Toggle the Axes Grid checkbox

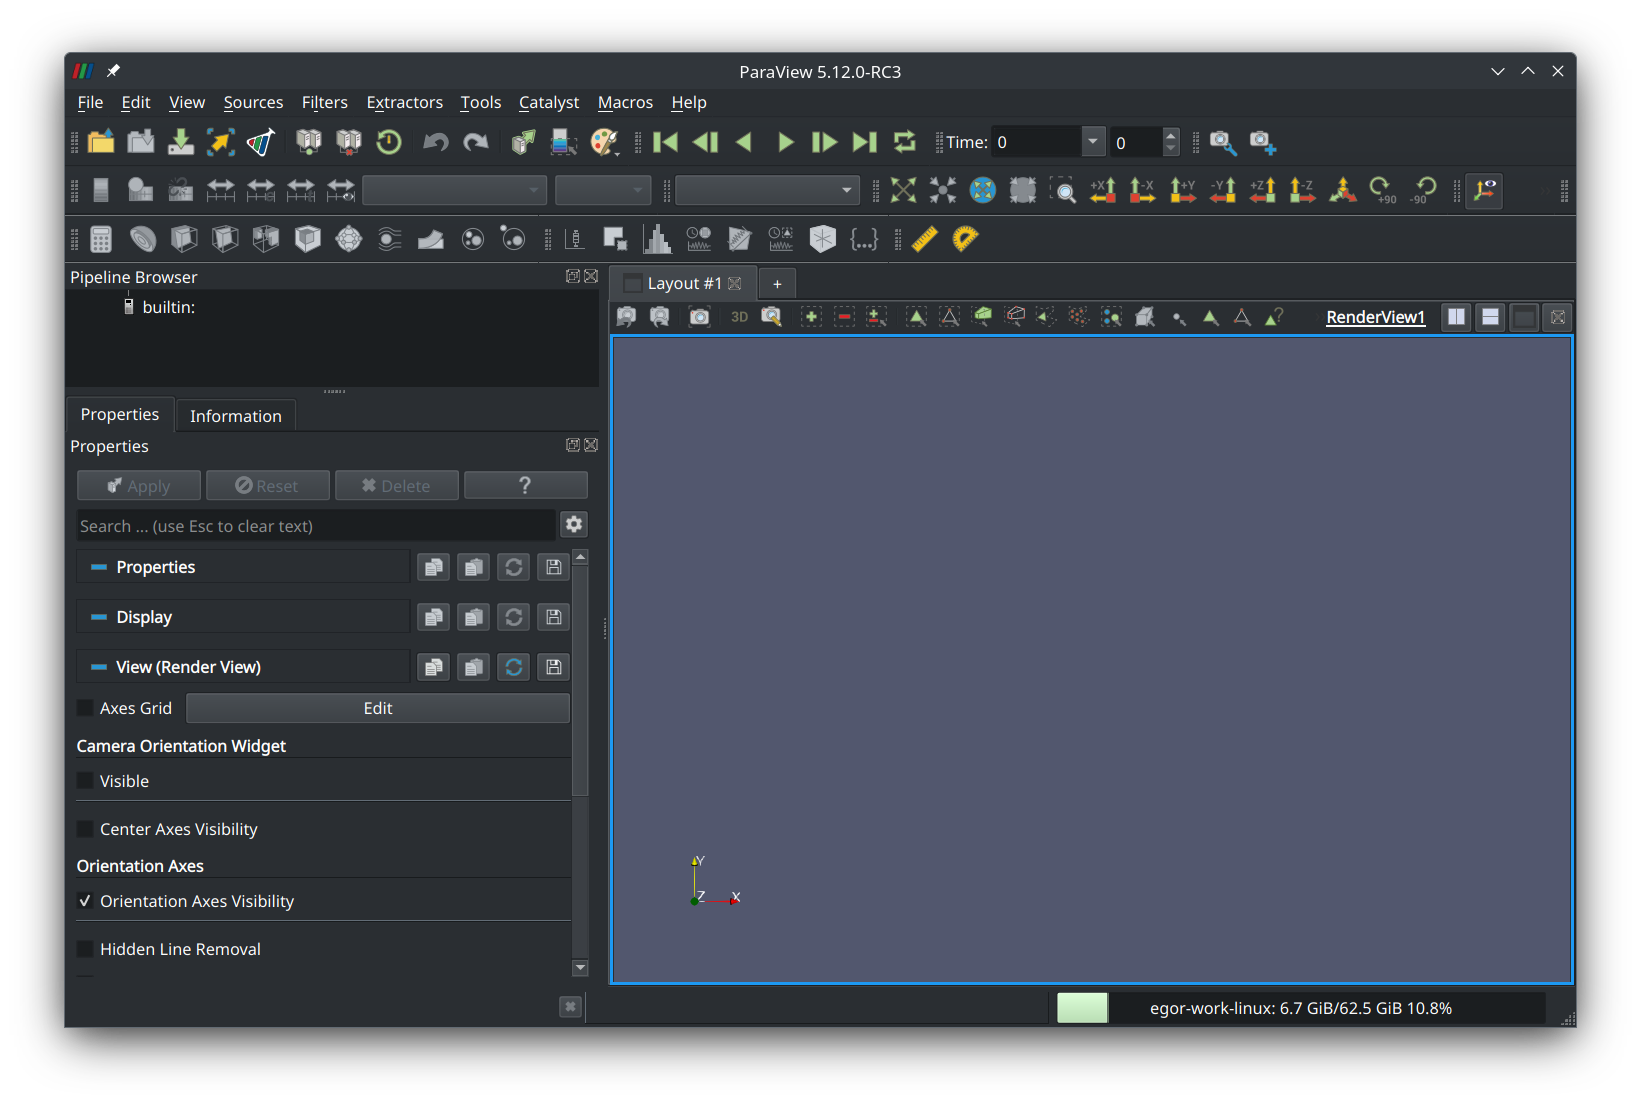click(x=86, y=708)
